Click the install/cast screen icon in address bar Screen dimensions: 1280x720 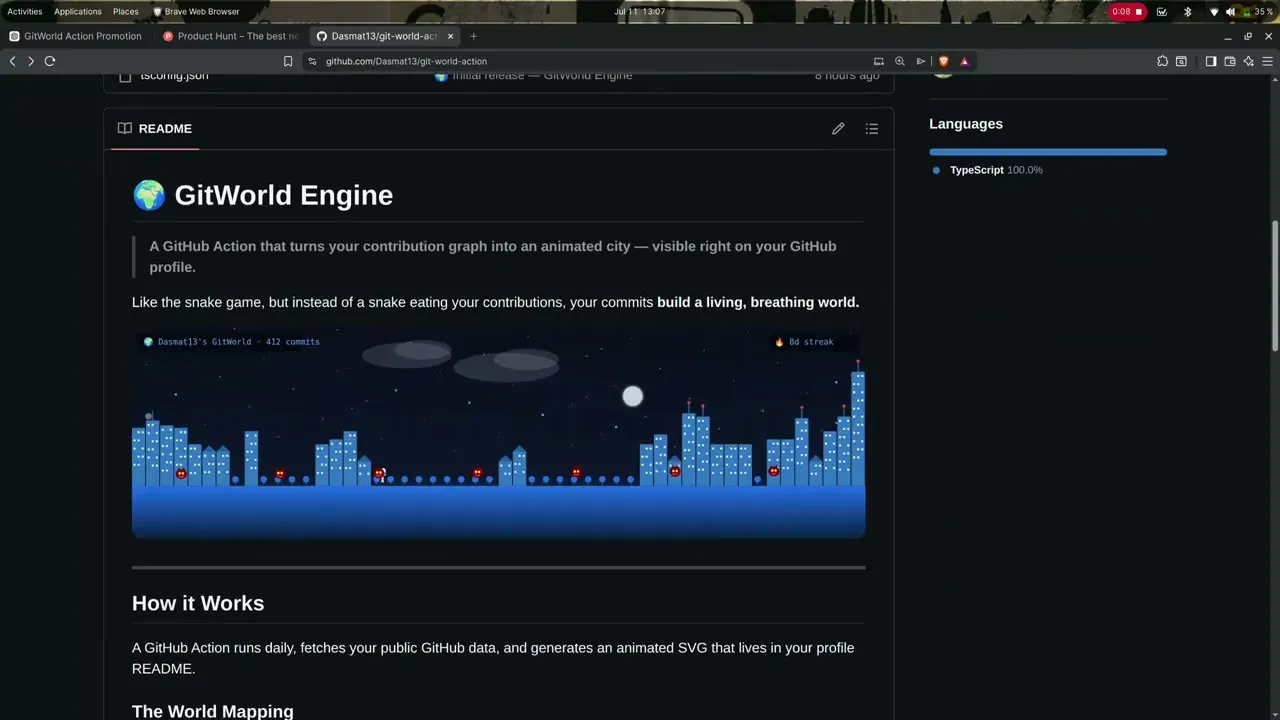pos(879,61)
